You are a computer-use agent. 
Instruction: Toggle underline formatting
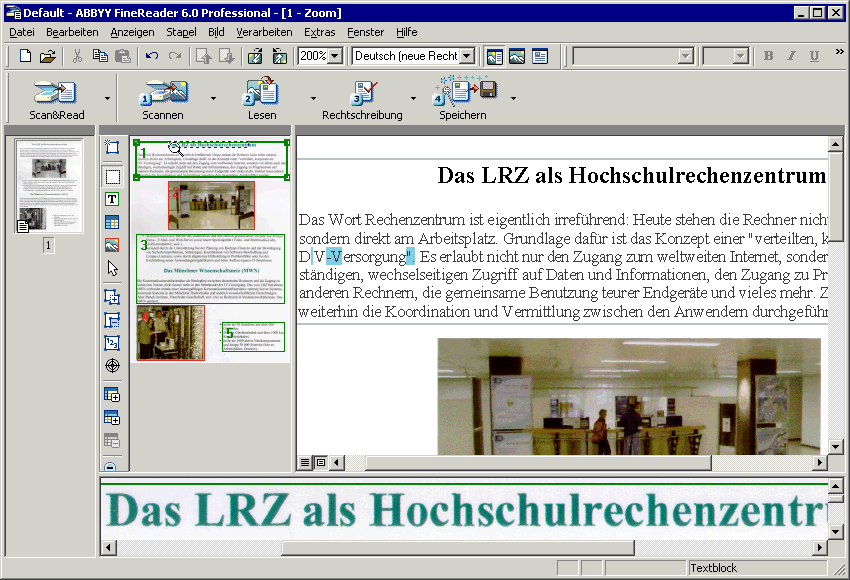pos(814,56)
